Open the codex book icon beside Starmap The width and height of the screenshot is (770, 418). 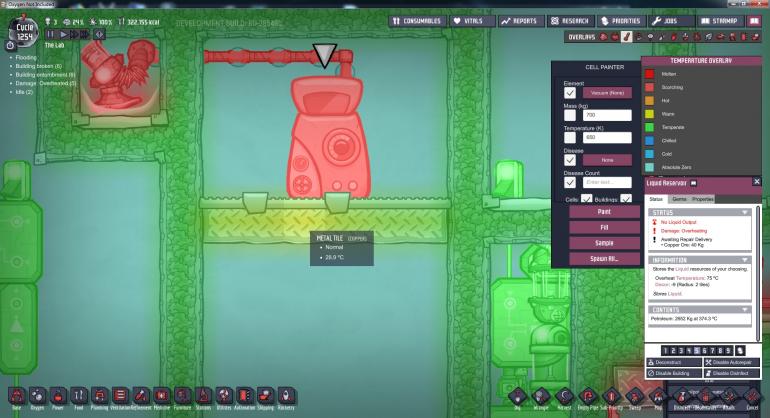(x=754, y=21)
